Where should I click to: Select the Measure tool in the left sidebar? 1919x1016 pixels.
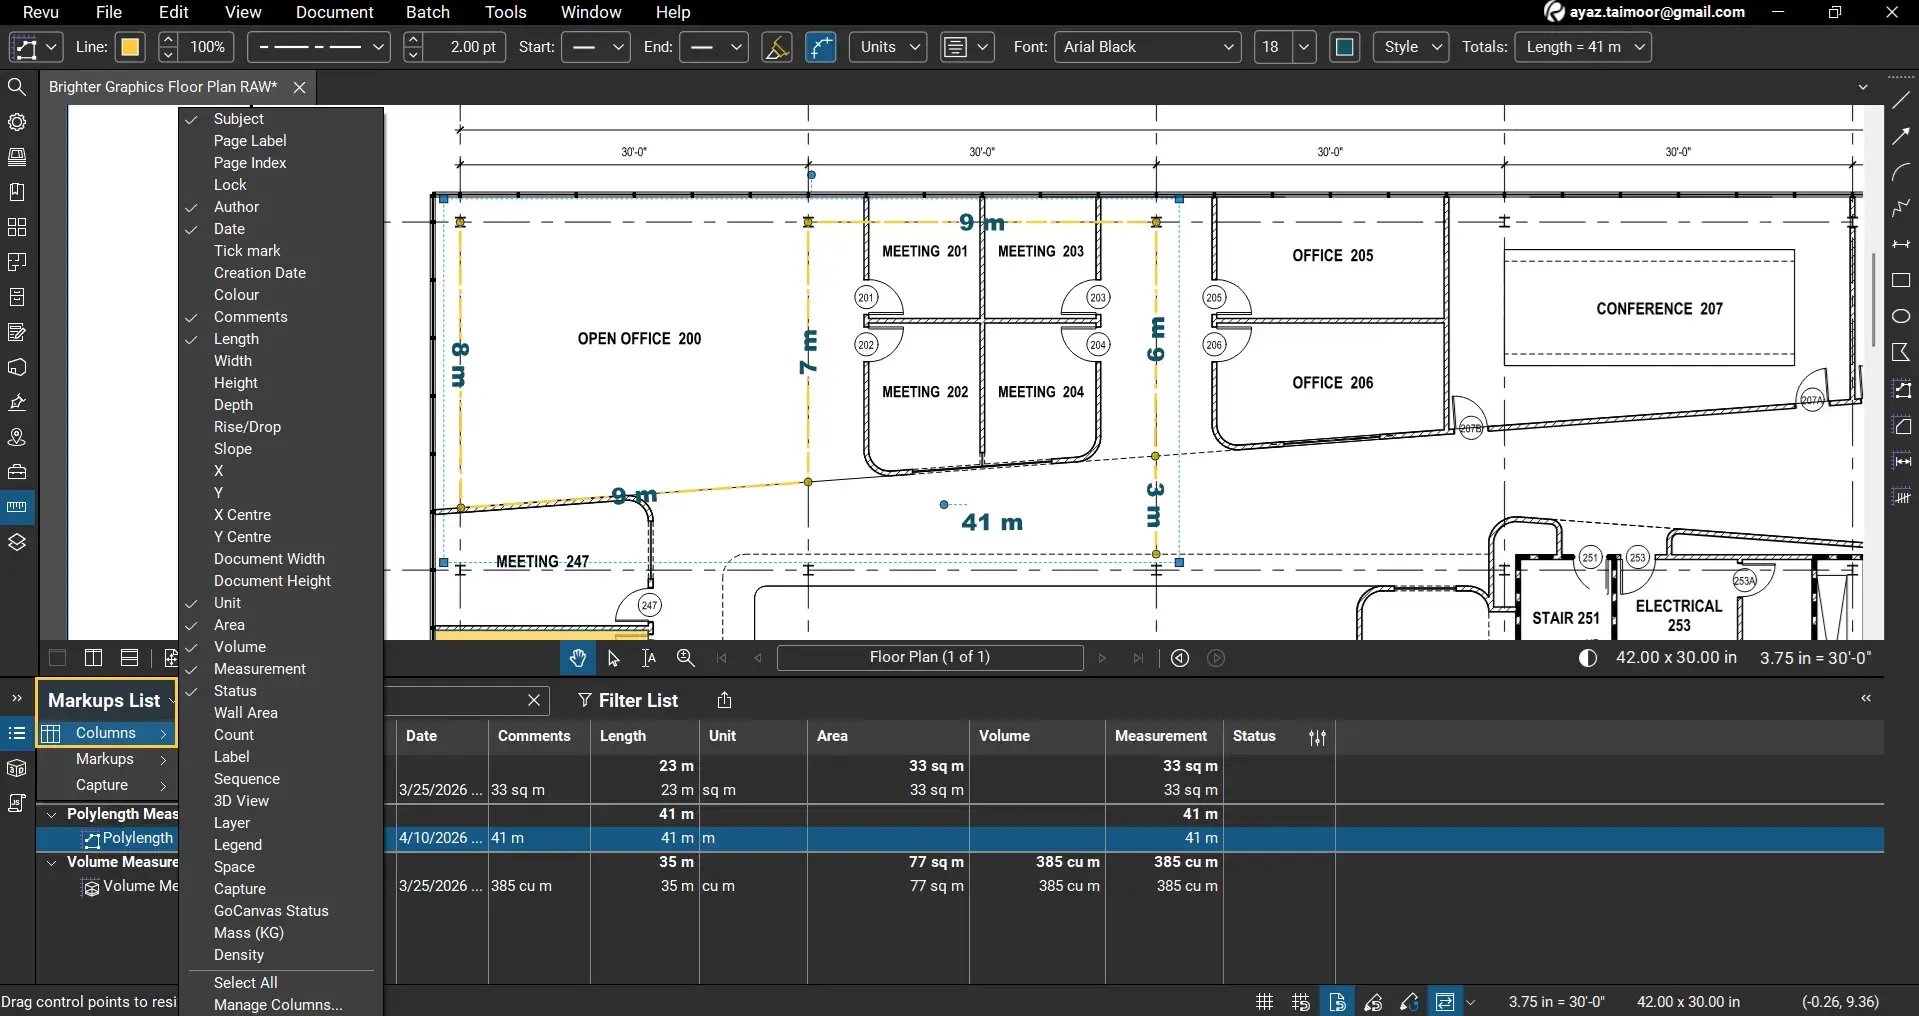[x=16, y=507]
